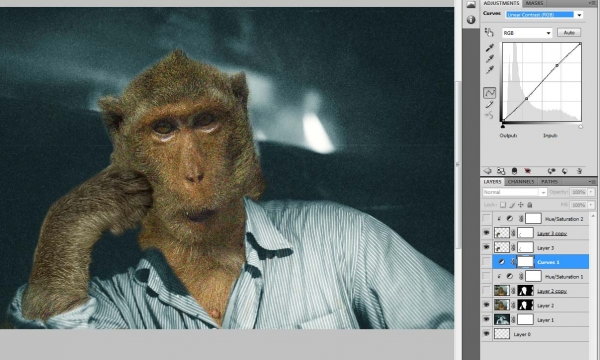This screenshot has width=600, height=360.
Task: Switch to the Layers tab
Action: [x=492, y=181]
